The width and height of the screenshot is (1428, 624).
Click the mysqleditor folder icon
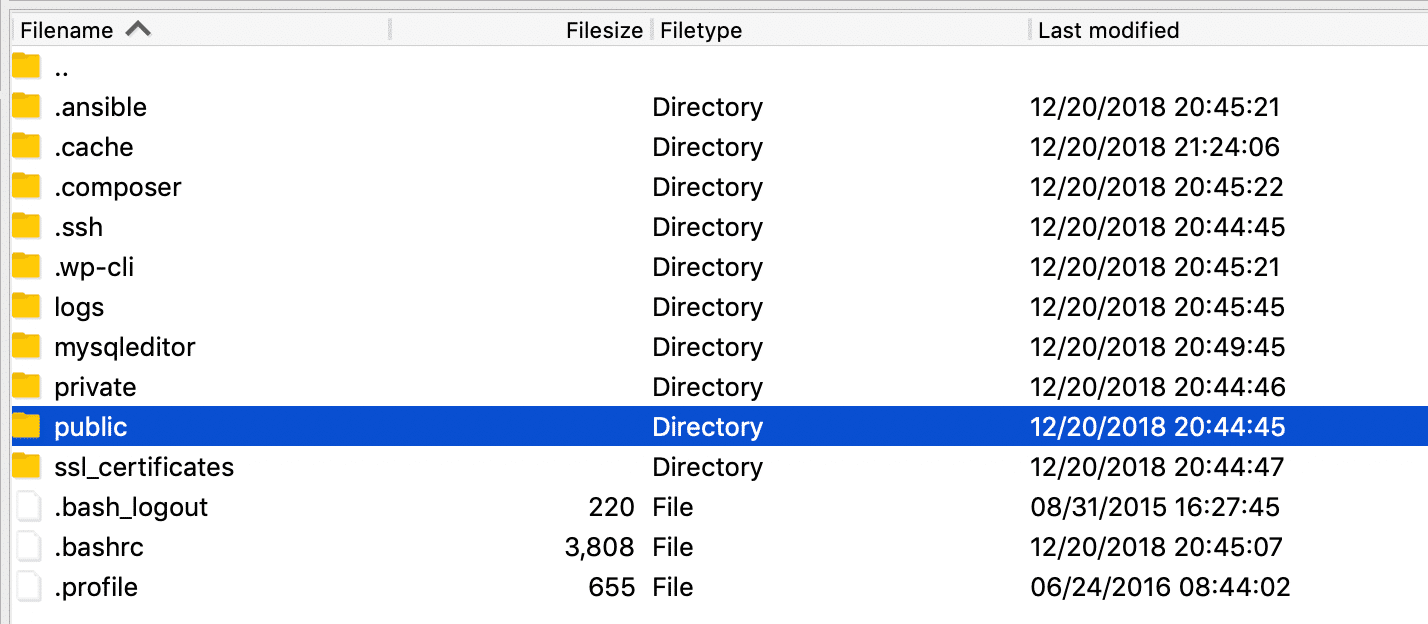pos(27,346)
